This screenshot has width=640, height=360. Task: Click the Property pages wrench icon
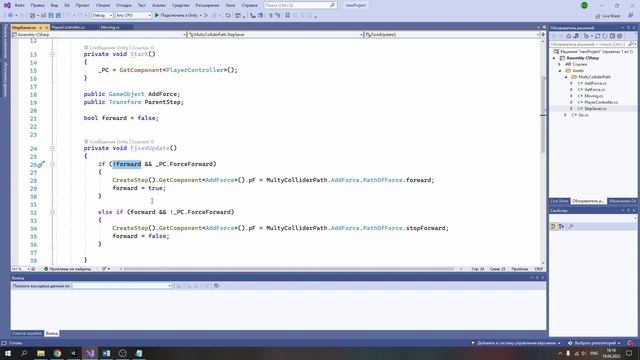pyautogui.click(x=571, y=227)
